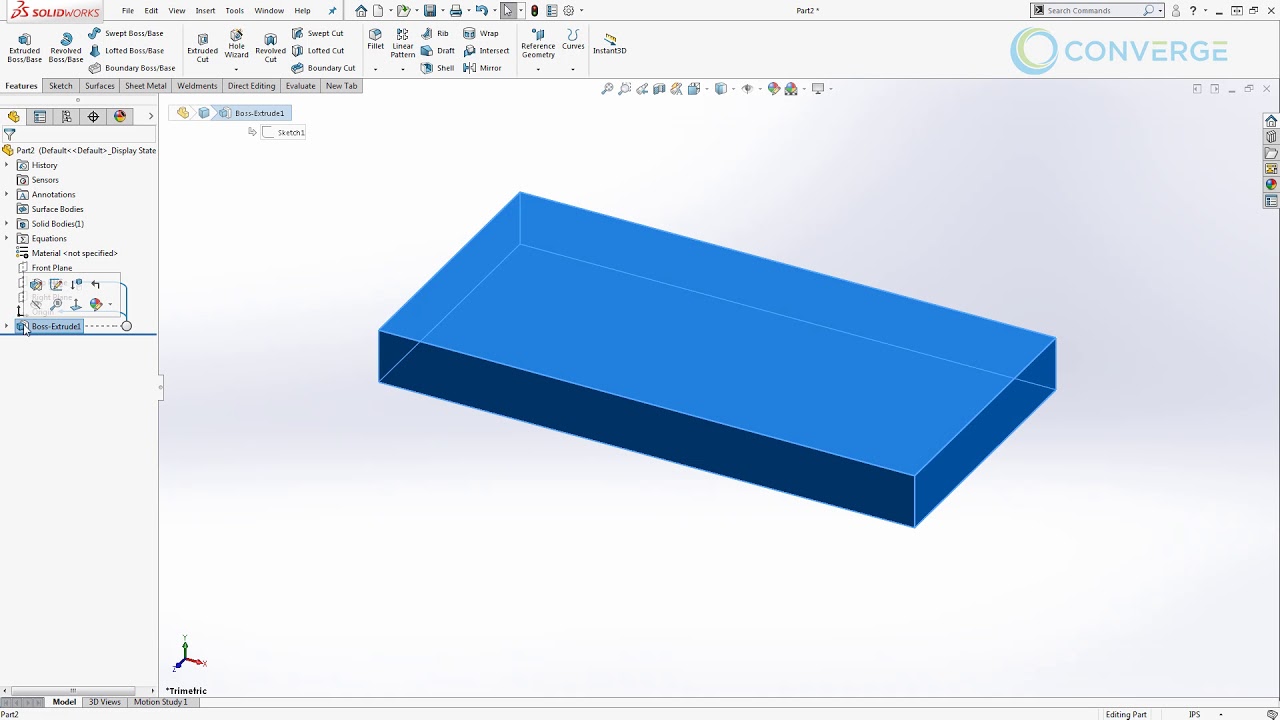Open the 3D Views tab
This screenshot has width=1280, height=720.
[105, 702]
